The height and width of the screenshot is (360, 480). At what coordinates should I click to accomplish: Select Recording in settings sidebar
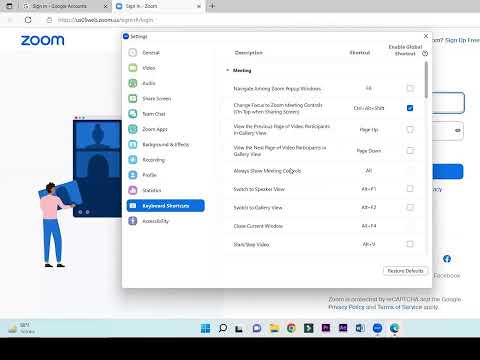point(166,160)
